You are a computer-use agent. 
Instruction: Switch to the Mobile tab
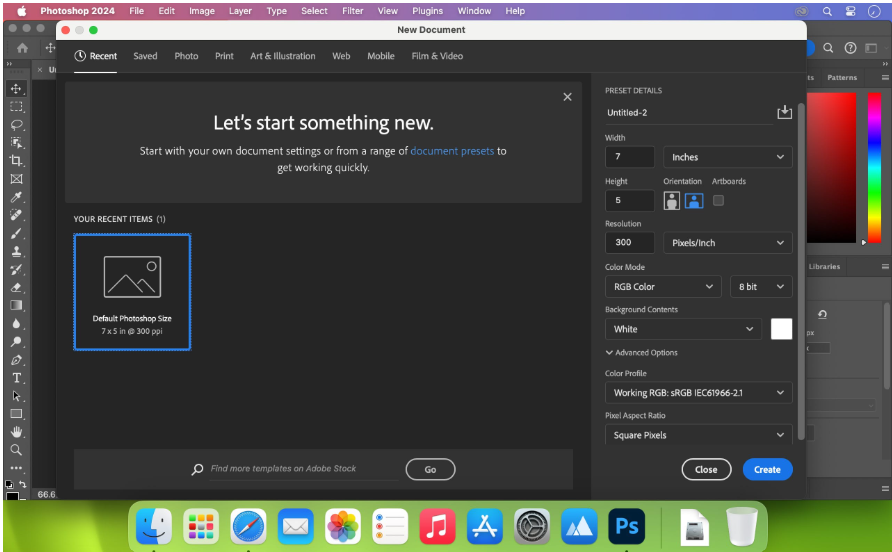tap(381, 56)
